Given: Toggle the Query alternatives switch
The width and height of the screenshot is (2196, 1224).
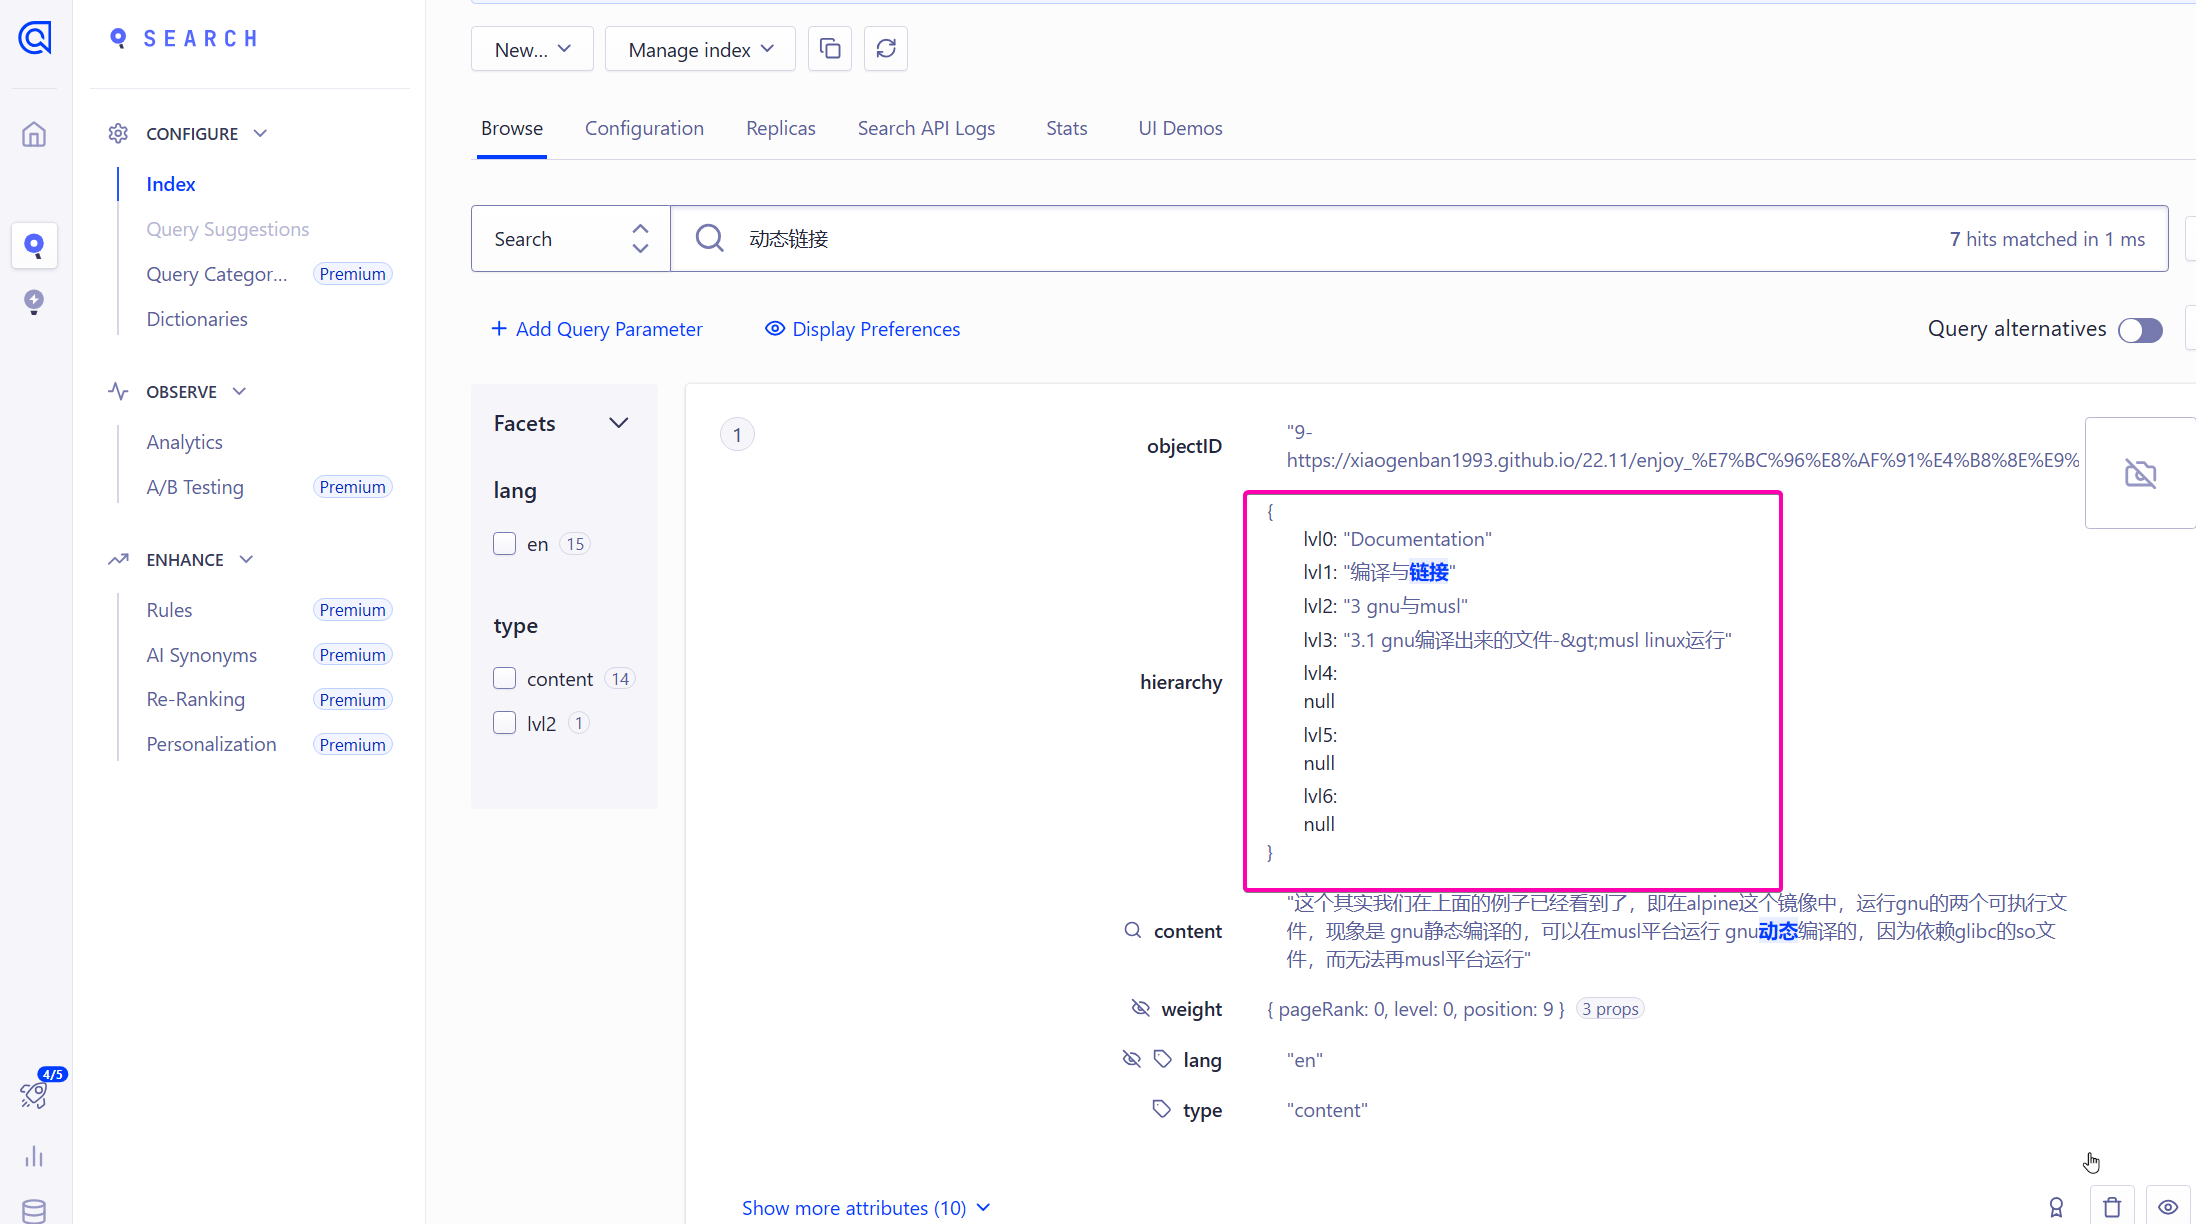Looking at the screenshot, I should [2140, 330].
